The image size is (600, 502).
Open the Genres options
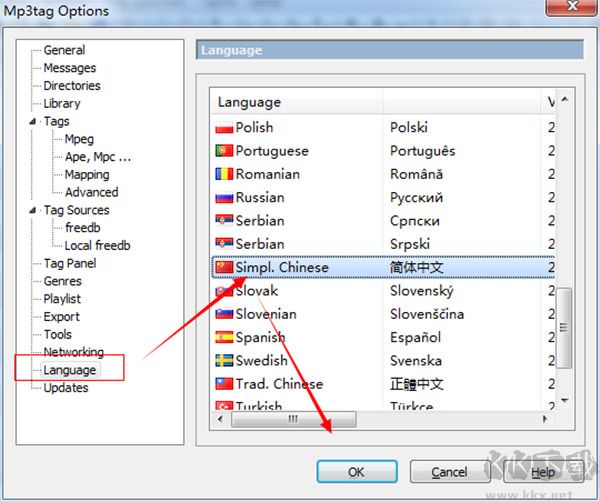coord(62,281)
